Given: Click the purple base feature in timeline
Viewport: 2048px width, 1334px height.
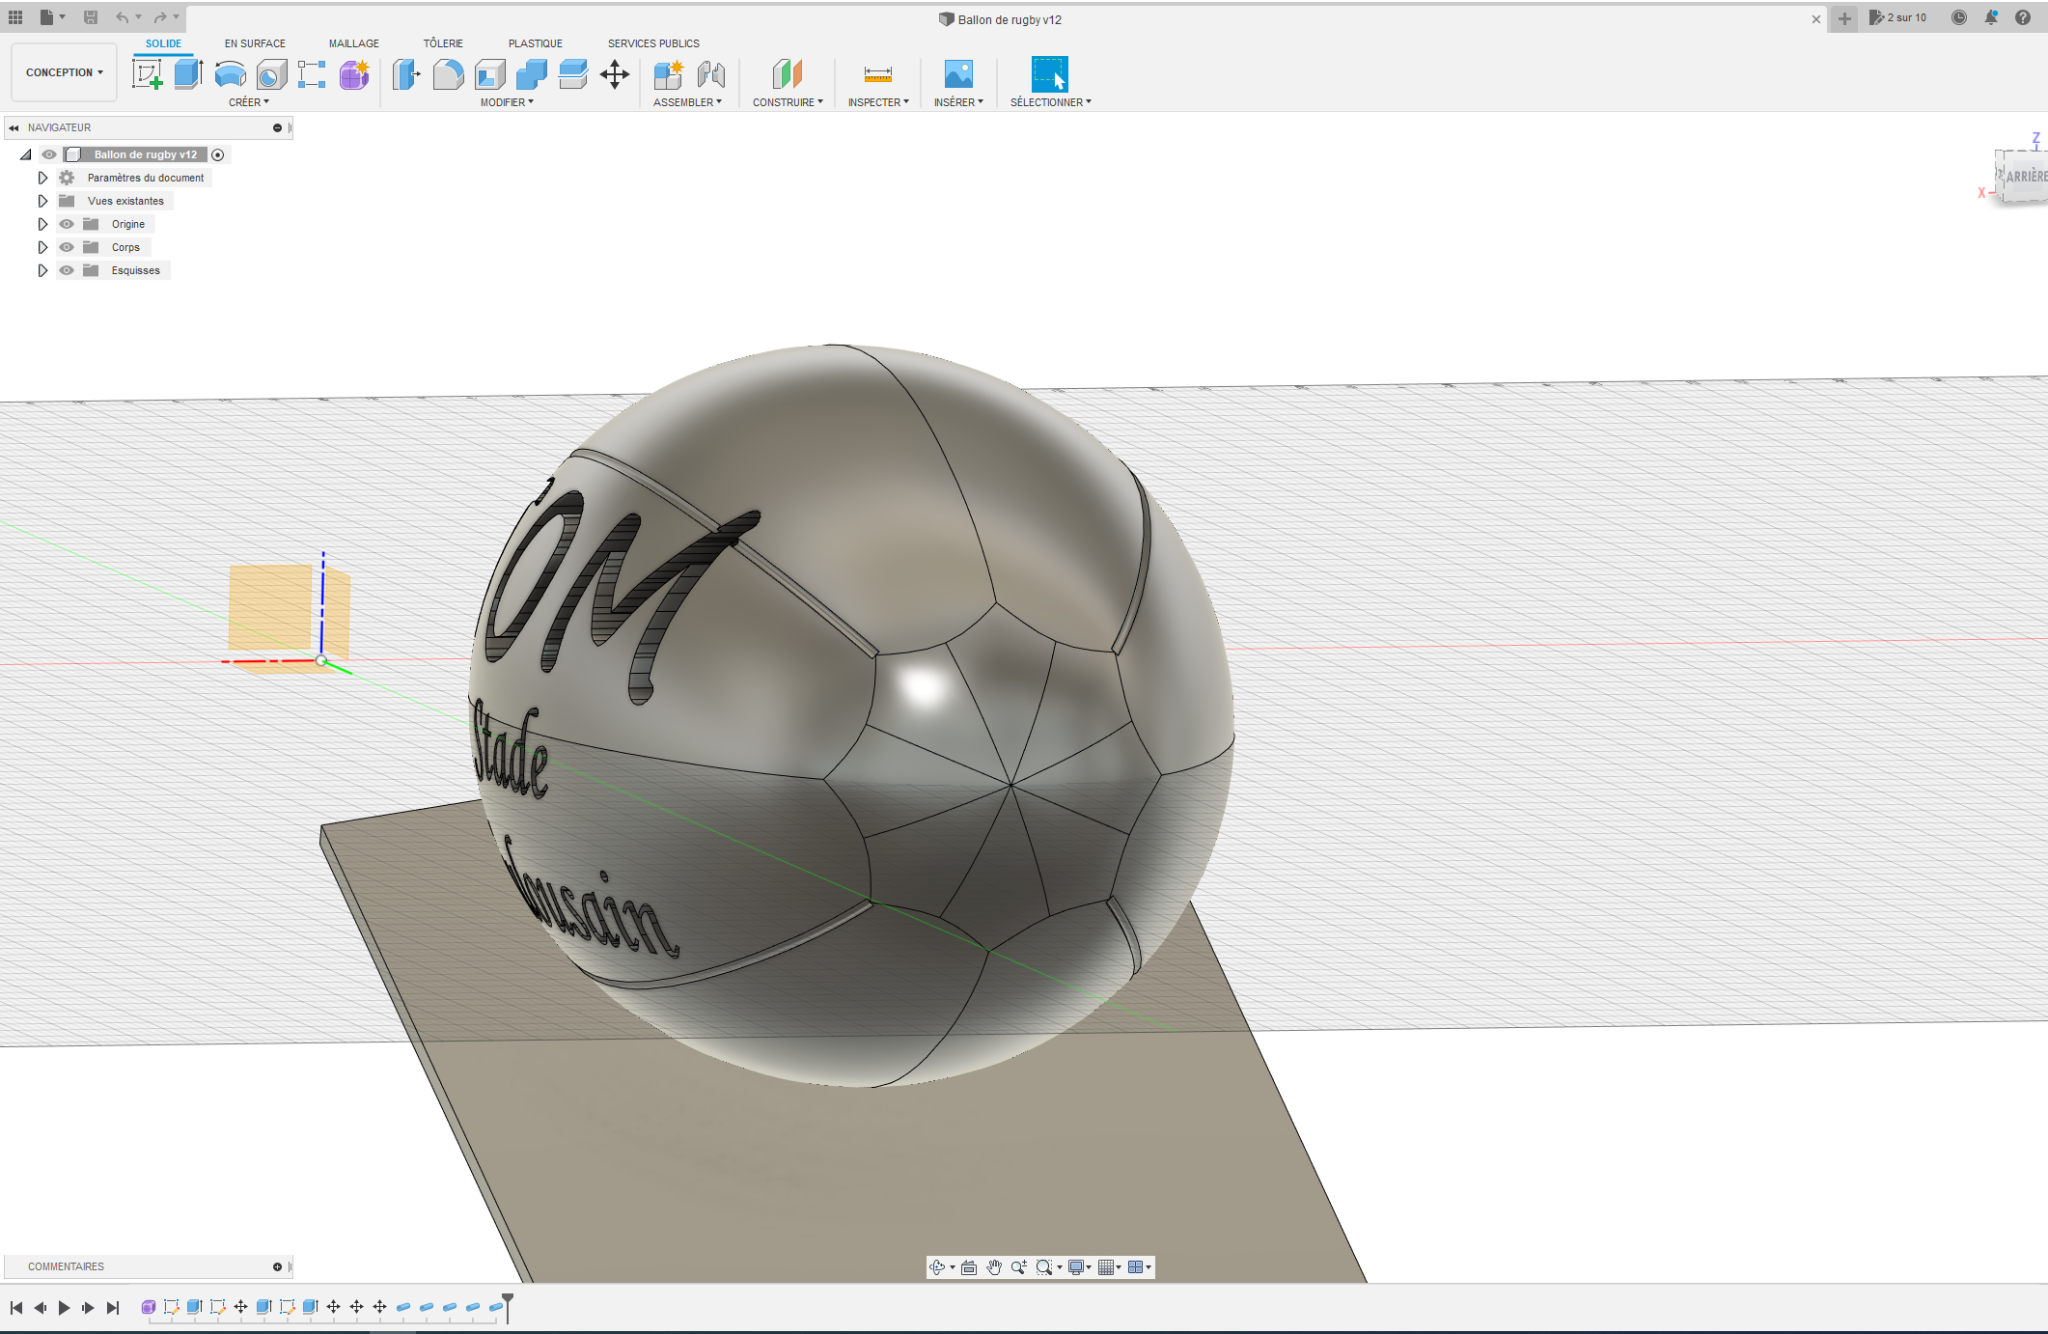Looking at the screenshot, I should (148, 1307).
